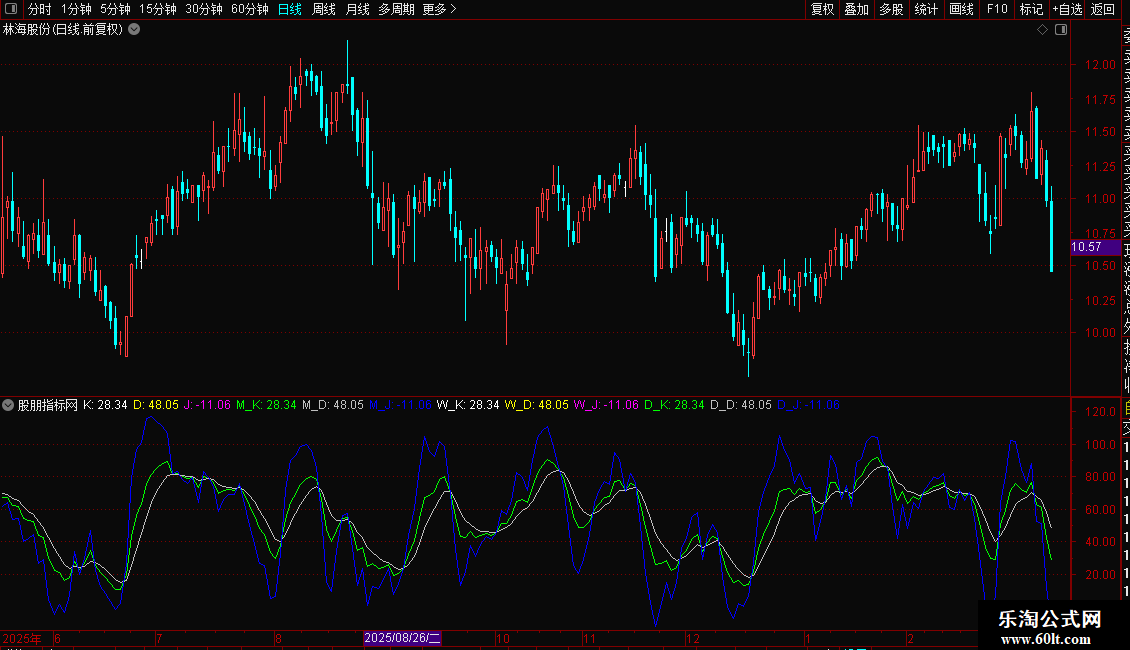The width and height of the screenshot is (1130, 650).
Task: Select the 分时 intraday tab
Action: pos(40,10)
